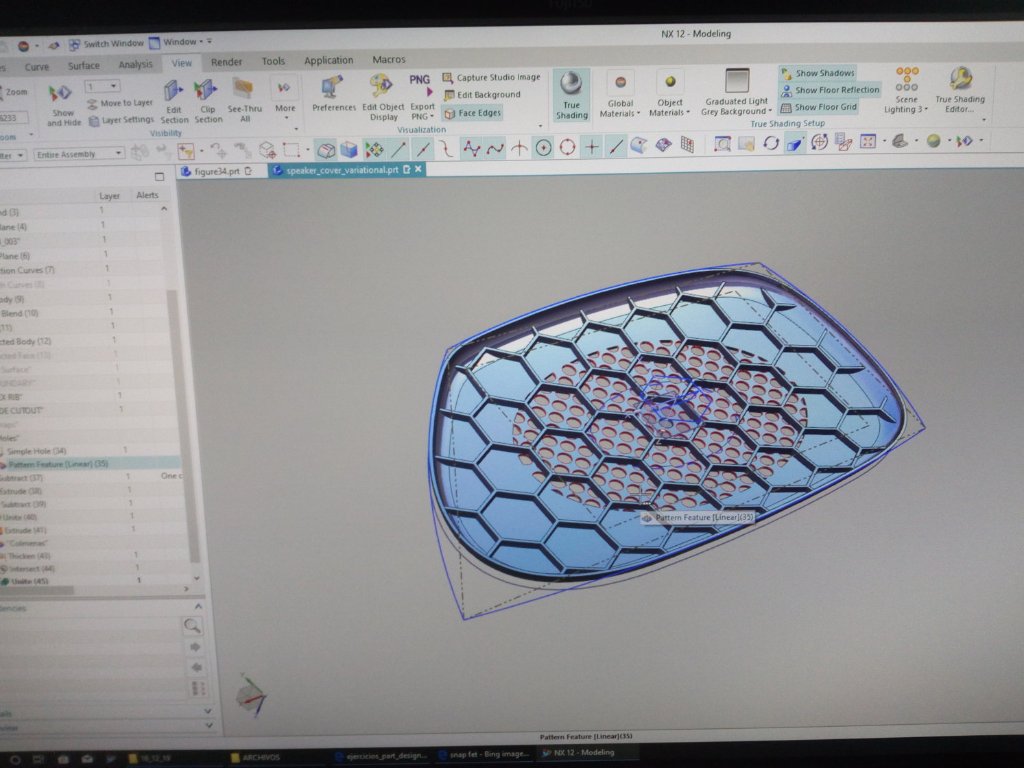Collapse the Dependencies panel chevron
The width and height of the screenshot is (1024, 768).
[198, 607]
